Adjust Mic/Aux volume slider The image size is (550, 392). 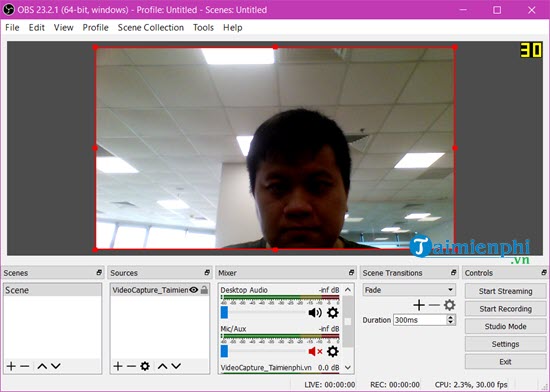[224, 351]
